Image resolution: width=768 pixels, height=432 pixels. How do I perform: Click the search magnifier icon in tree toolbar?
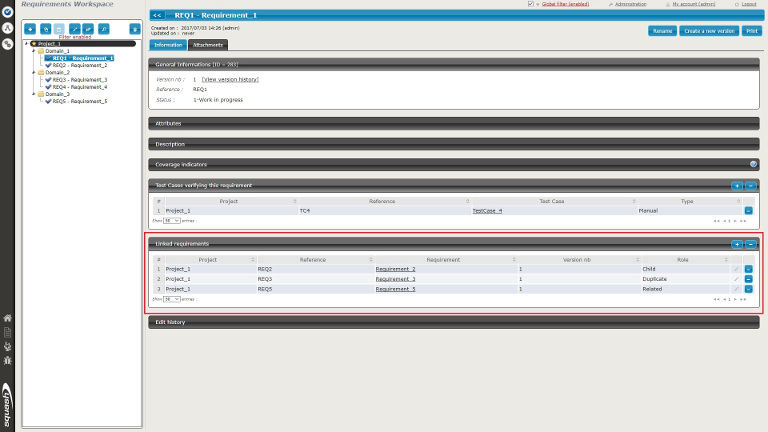click(104, 29)
